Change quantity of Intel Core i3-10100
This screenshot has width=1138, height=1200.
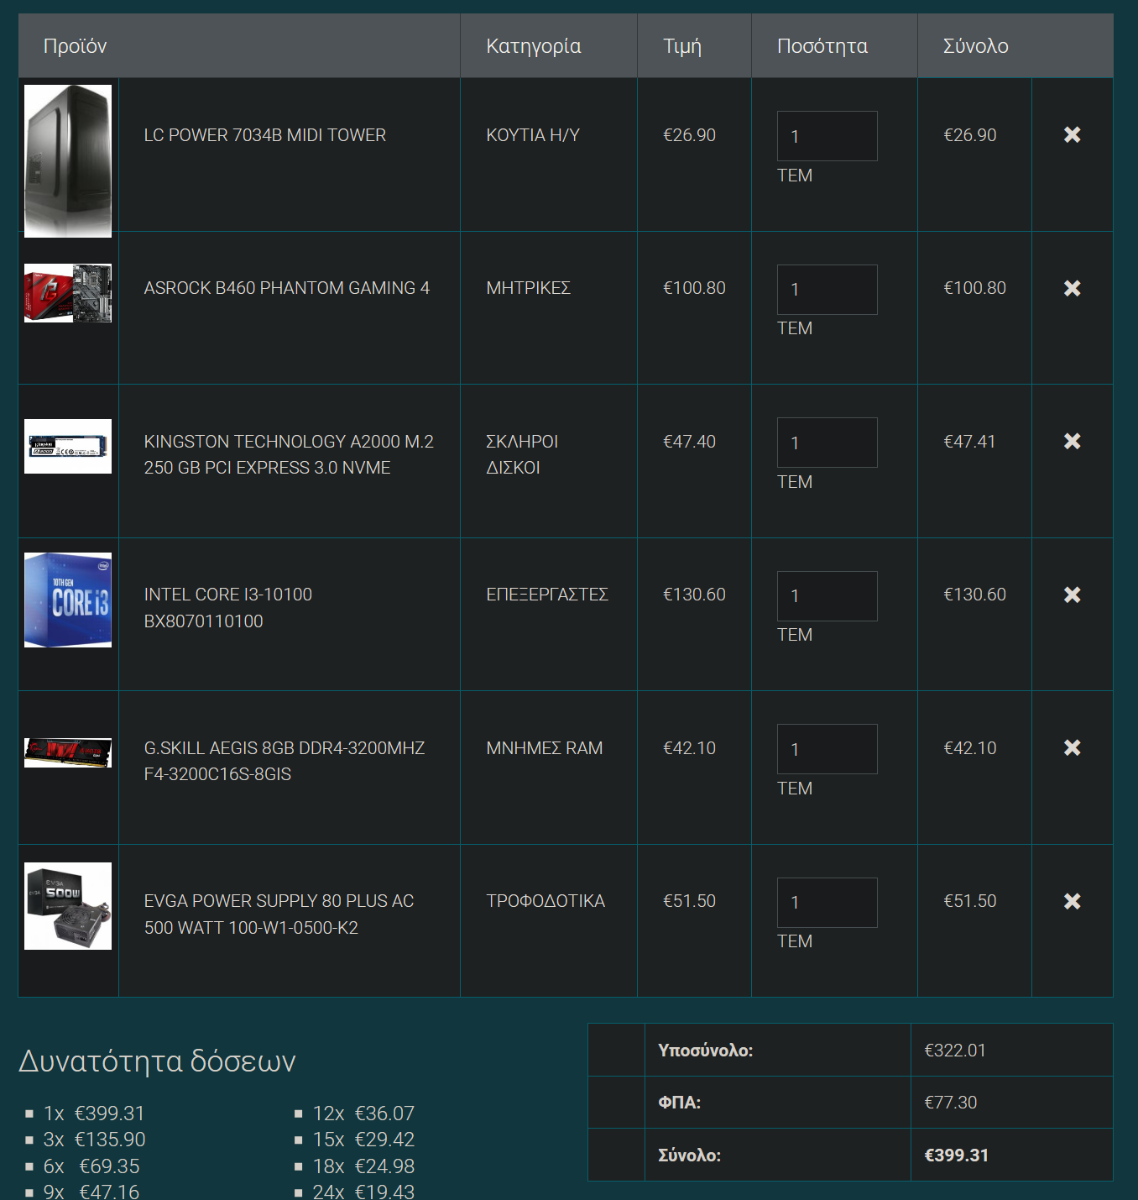coord(827,596)
